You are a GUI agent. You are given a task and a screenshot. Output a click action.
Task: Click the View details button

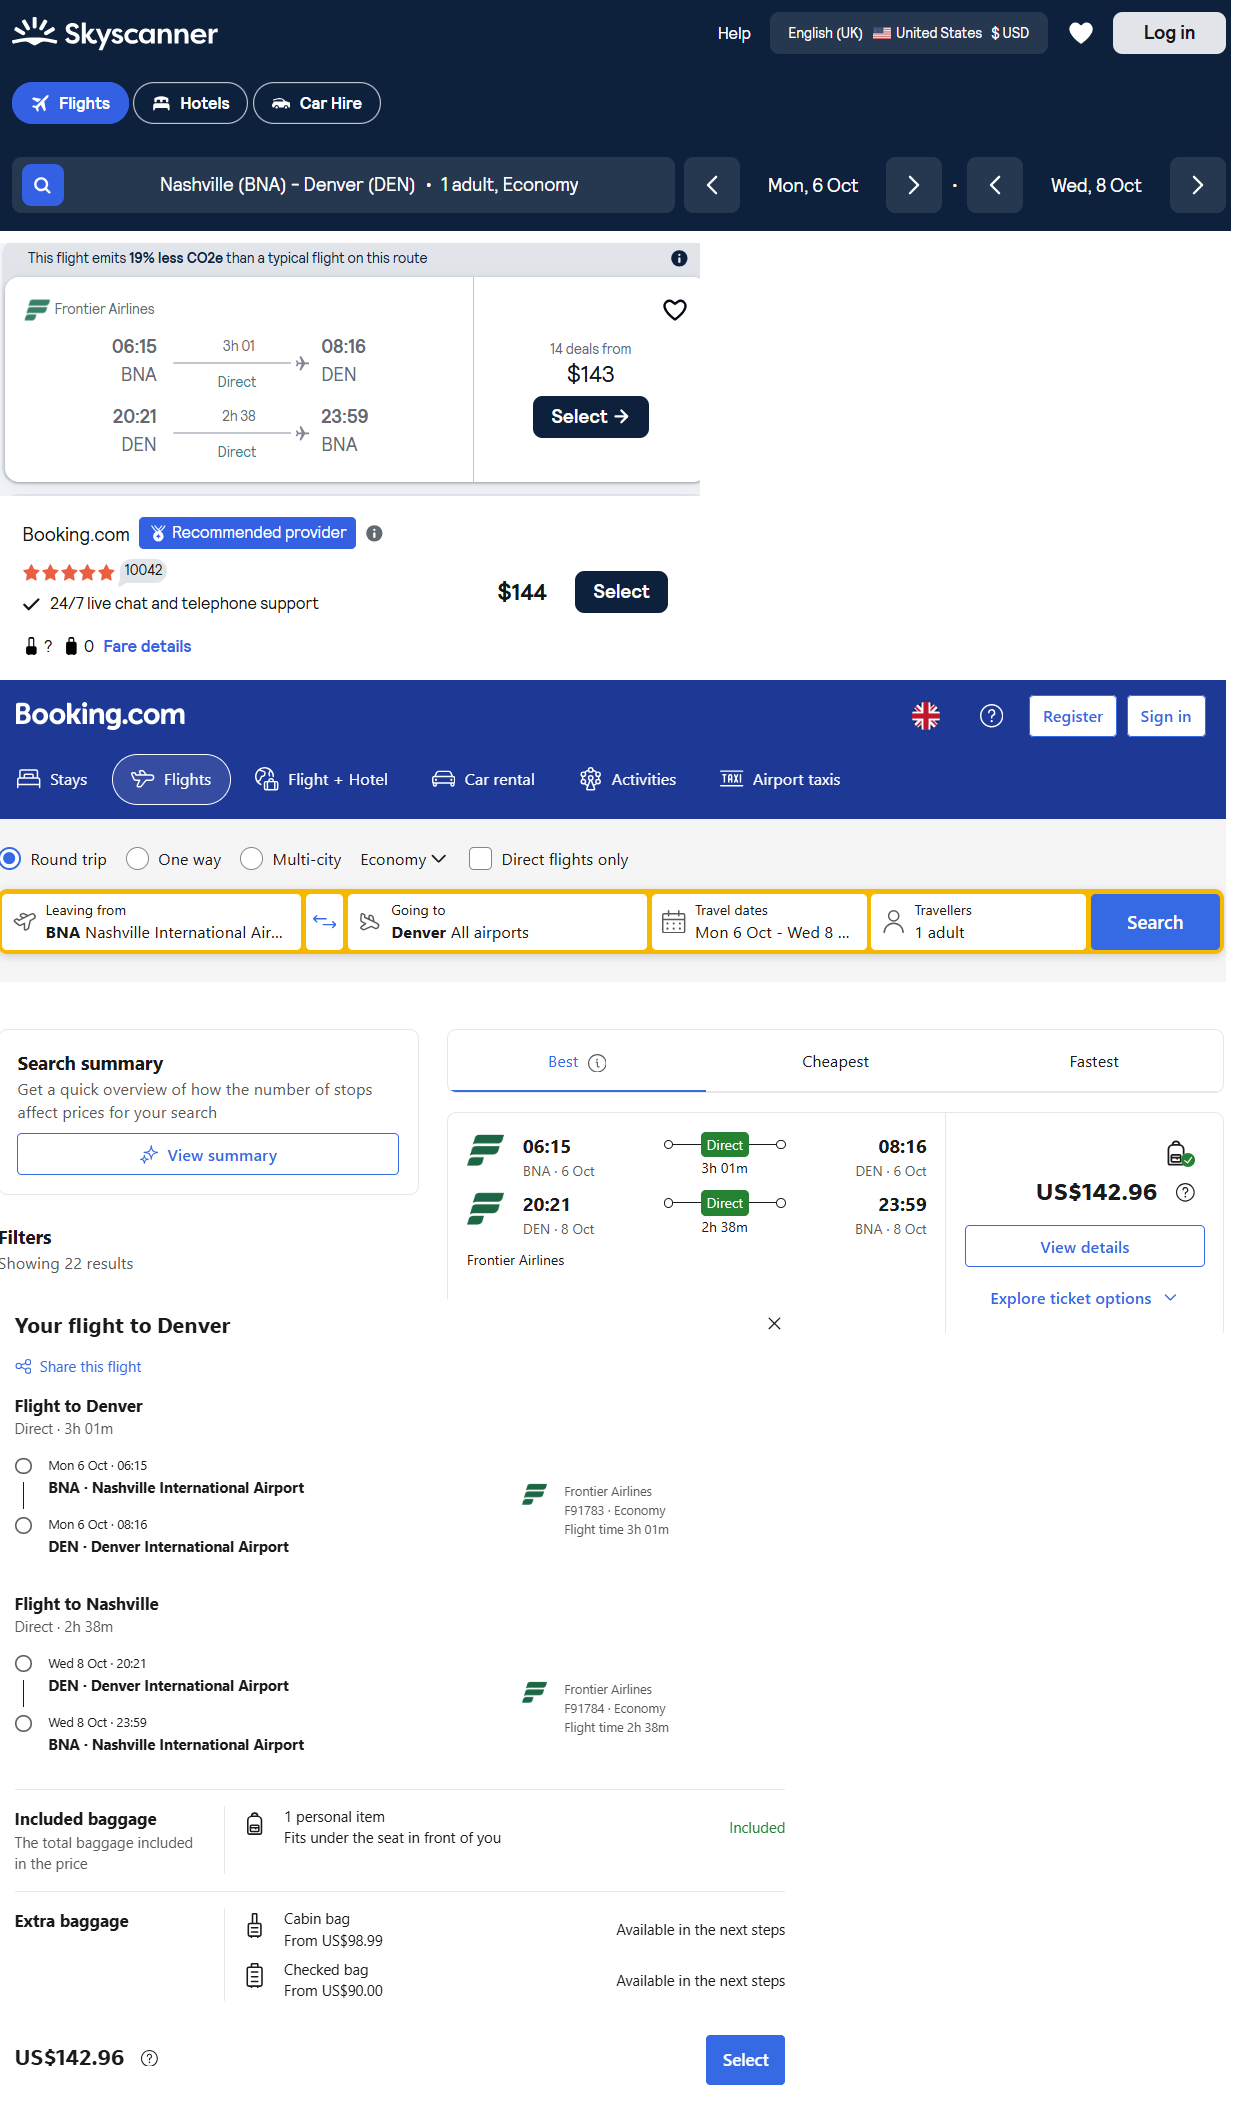[x=1084, y=1247]
